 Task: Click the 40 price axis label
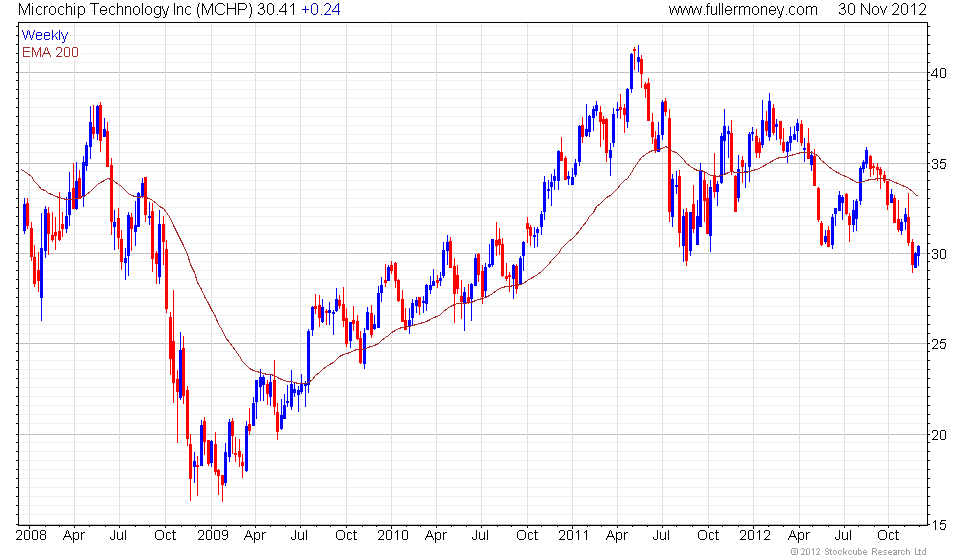[939, 73]
